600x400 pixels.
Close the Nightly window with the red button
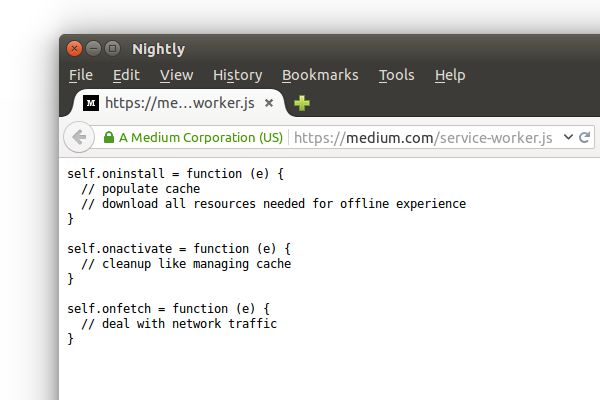[75, 49]
